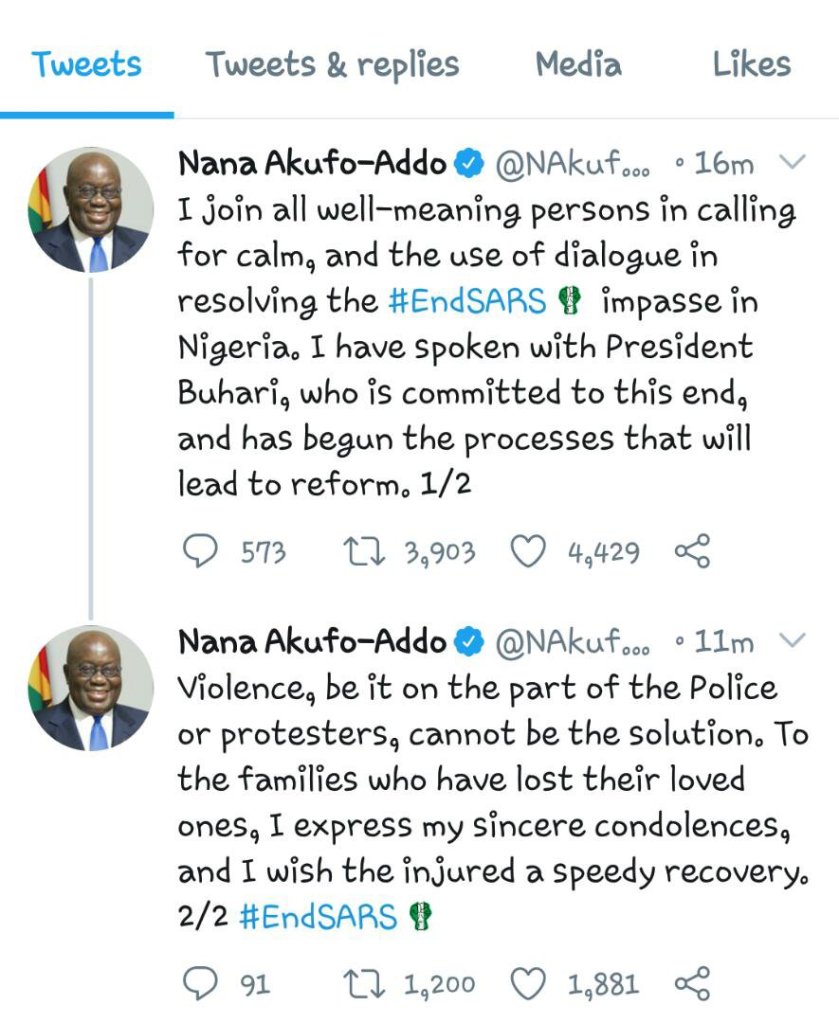The height and width of the screenshot is (1023, 839).
Task: Share the second tweet about condolences
Action: click(x=692, y=985)
